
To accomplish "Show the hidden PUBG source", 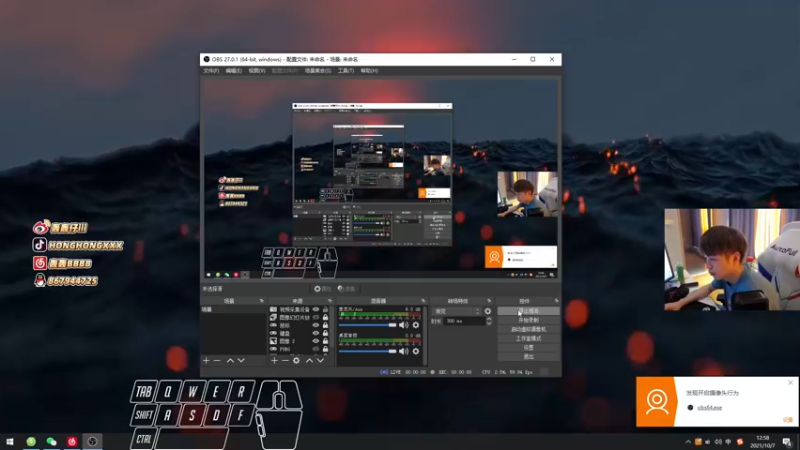I will (316, 349).
